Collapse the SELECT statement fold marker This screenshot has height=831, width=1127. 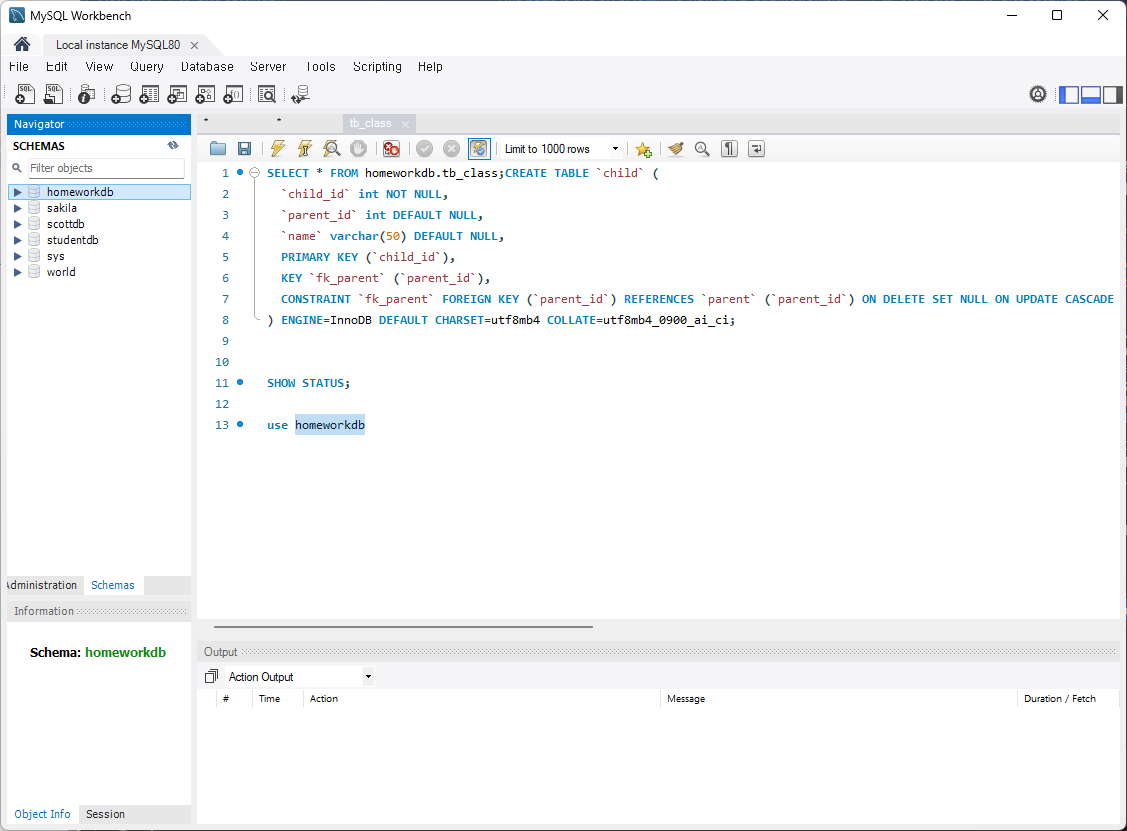point(254,173)
